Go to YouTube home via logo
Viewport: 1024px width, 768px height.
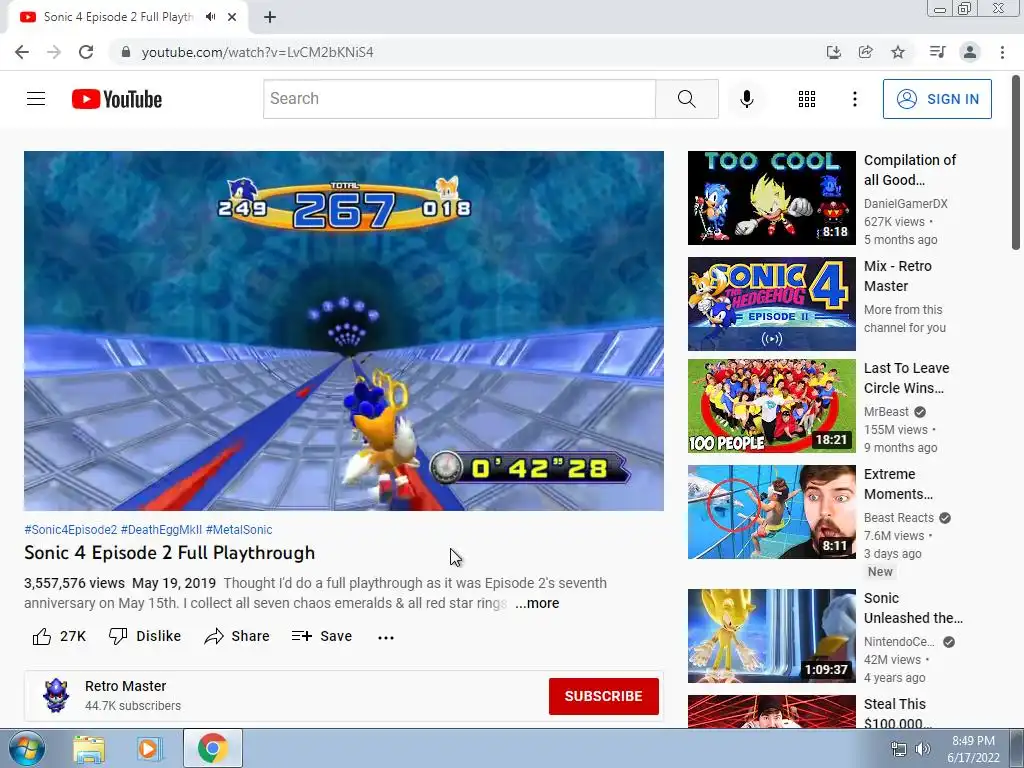[117, 99]
